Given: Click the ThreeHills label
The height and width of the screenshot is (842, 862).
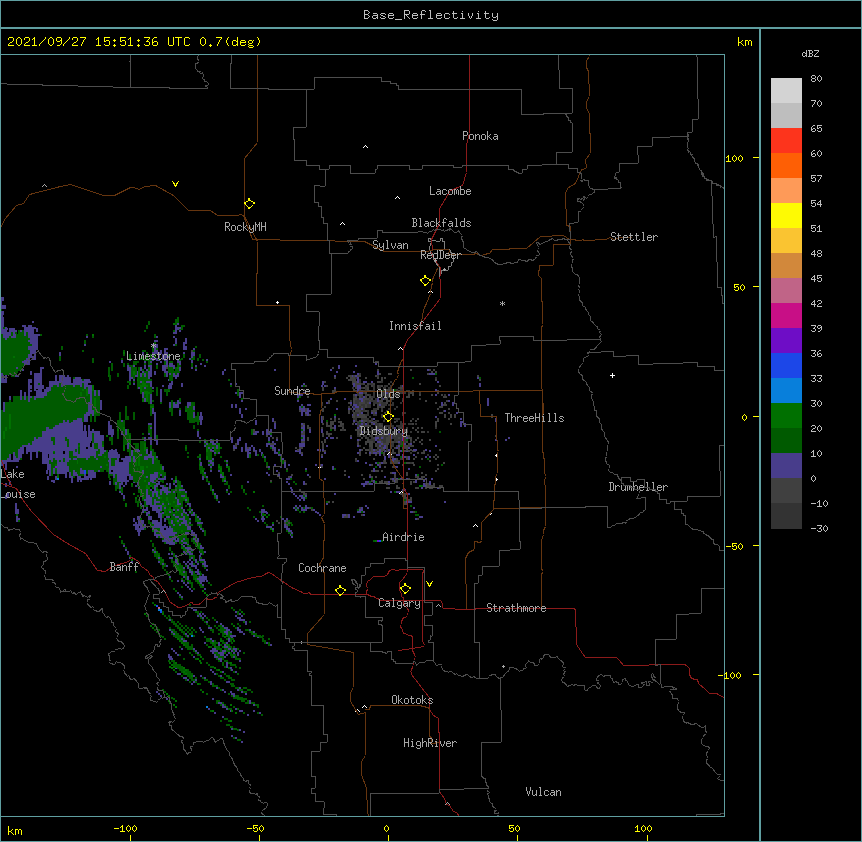Looking at the screenshot, I should click(534, 418).
